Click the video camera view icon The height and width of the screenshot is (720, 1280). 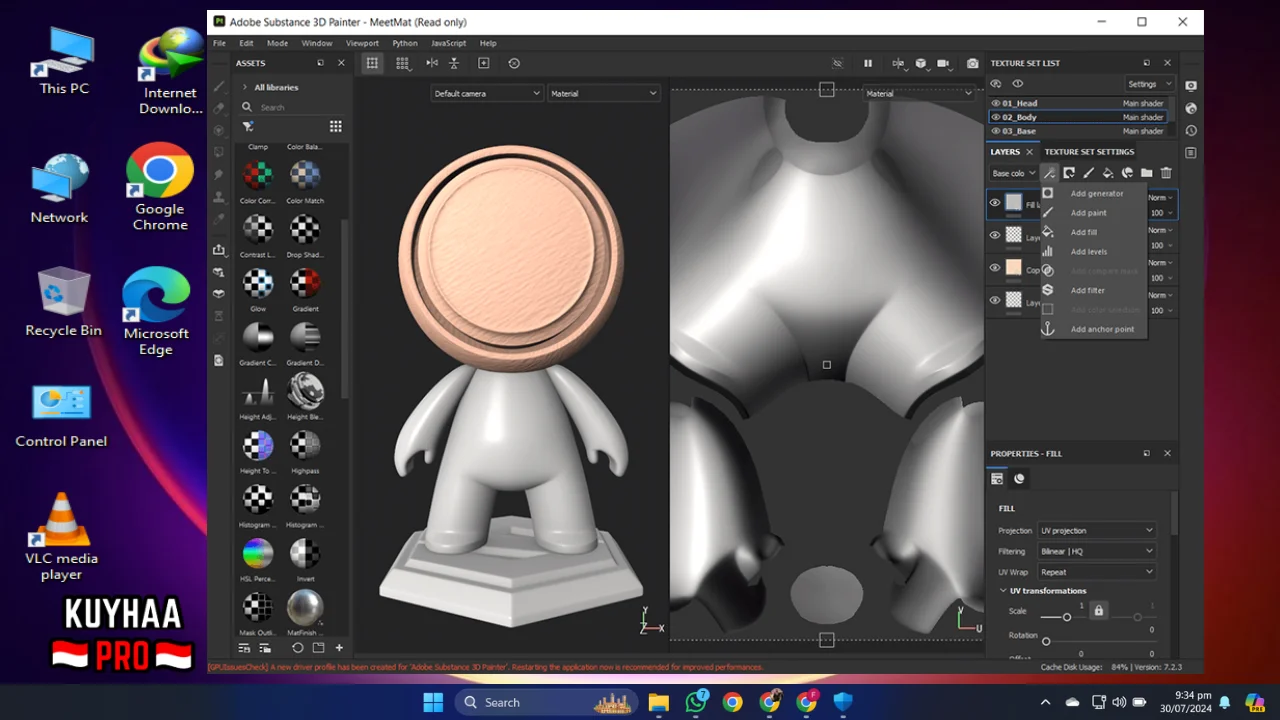[x=943, y=63]
